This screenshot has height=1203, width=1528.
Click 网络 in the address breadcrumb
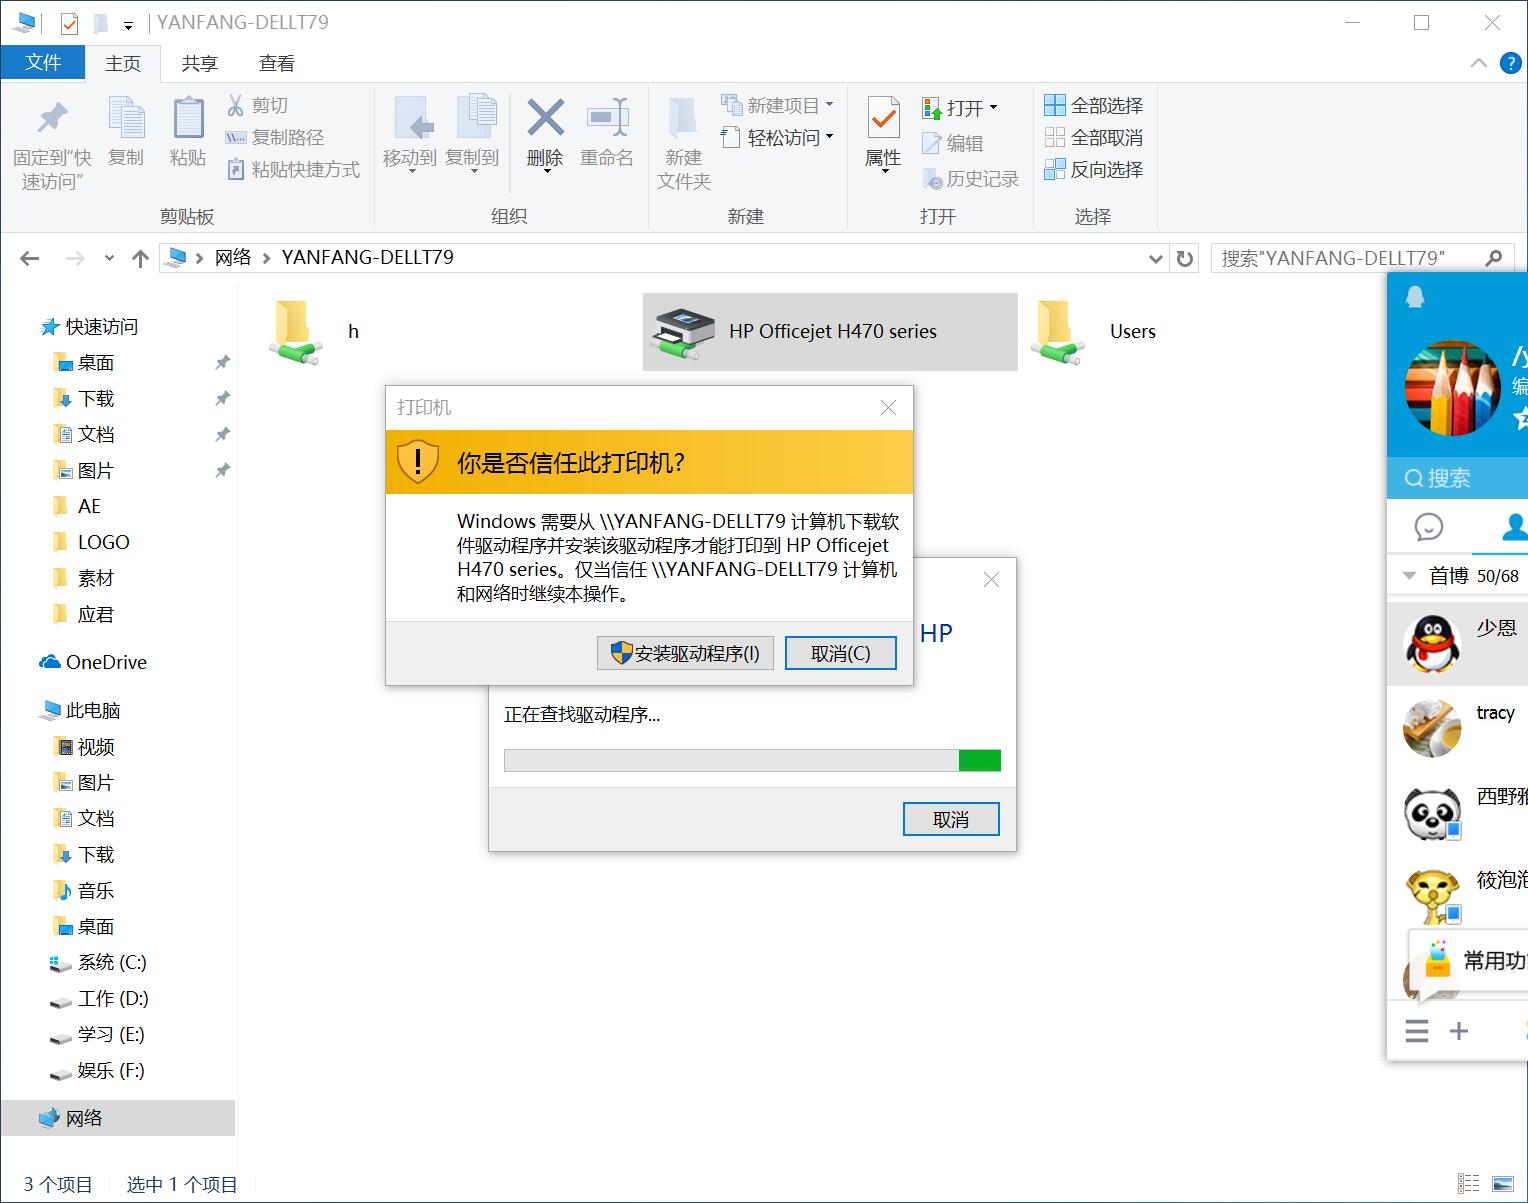[x=233, y=257]
